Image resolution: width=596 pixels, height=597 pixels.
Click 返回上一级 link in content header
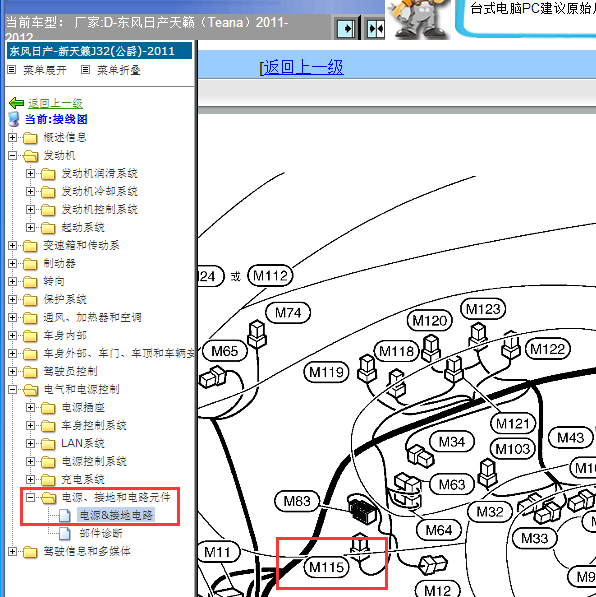point(304,67)
